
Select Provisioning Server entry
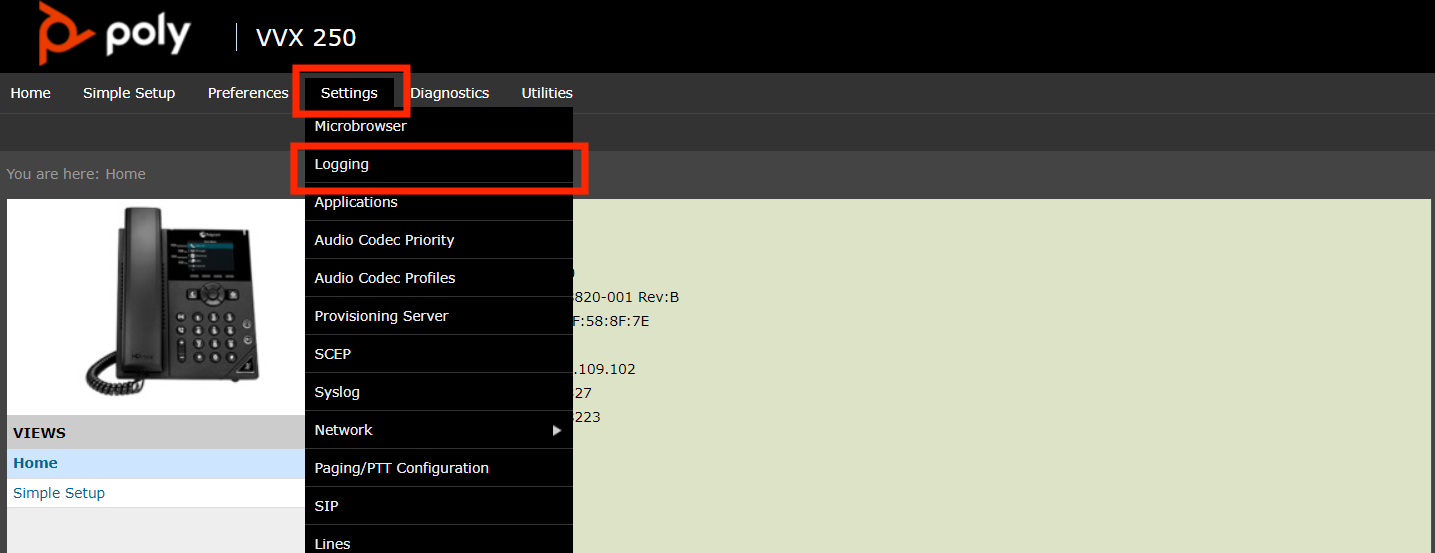click(439, 316)
